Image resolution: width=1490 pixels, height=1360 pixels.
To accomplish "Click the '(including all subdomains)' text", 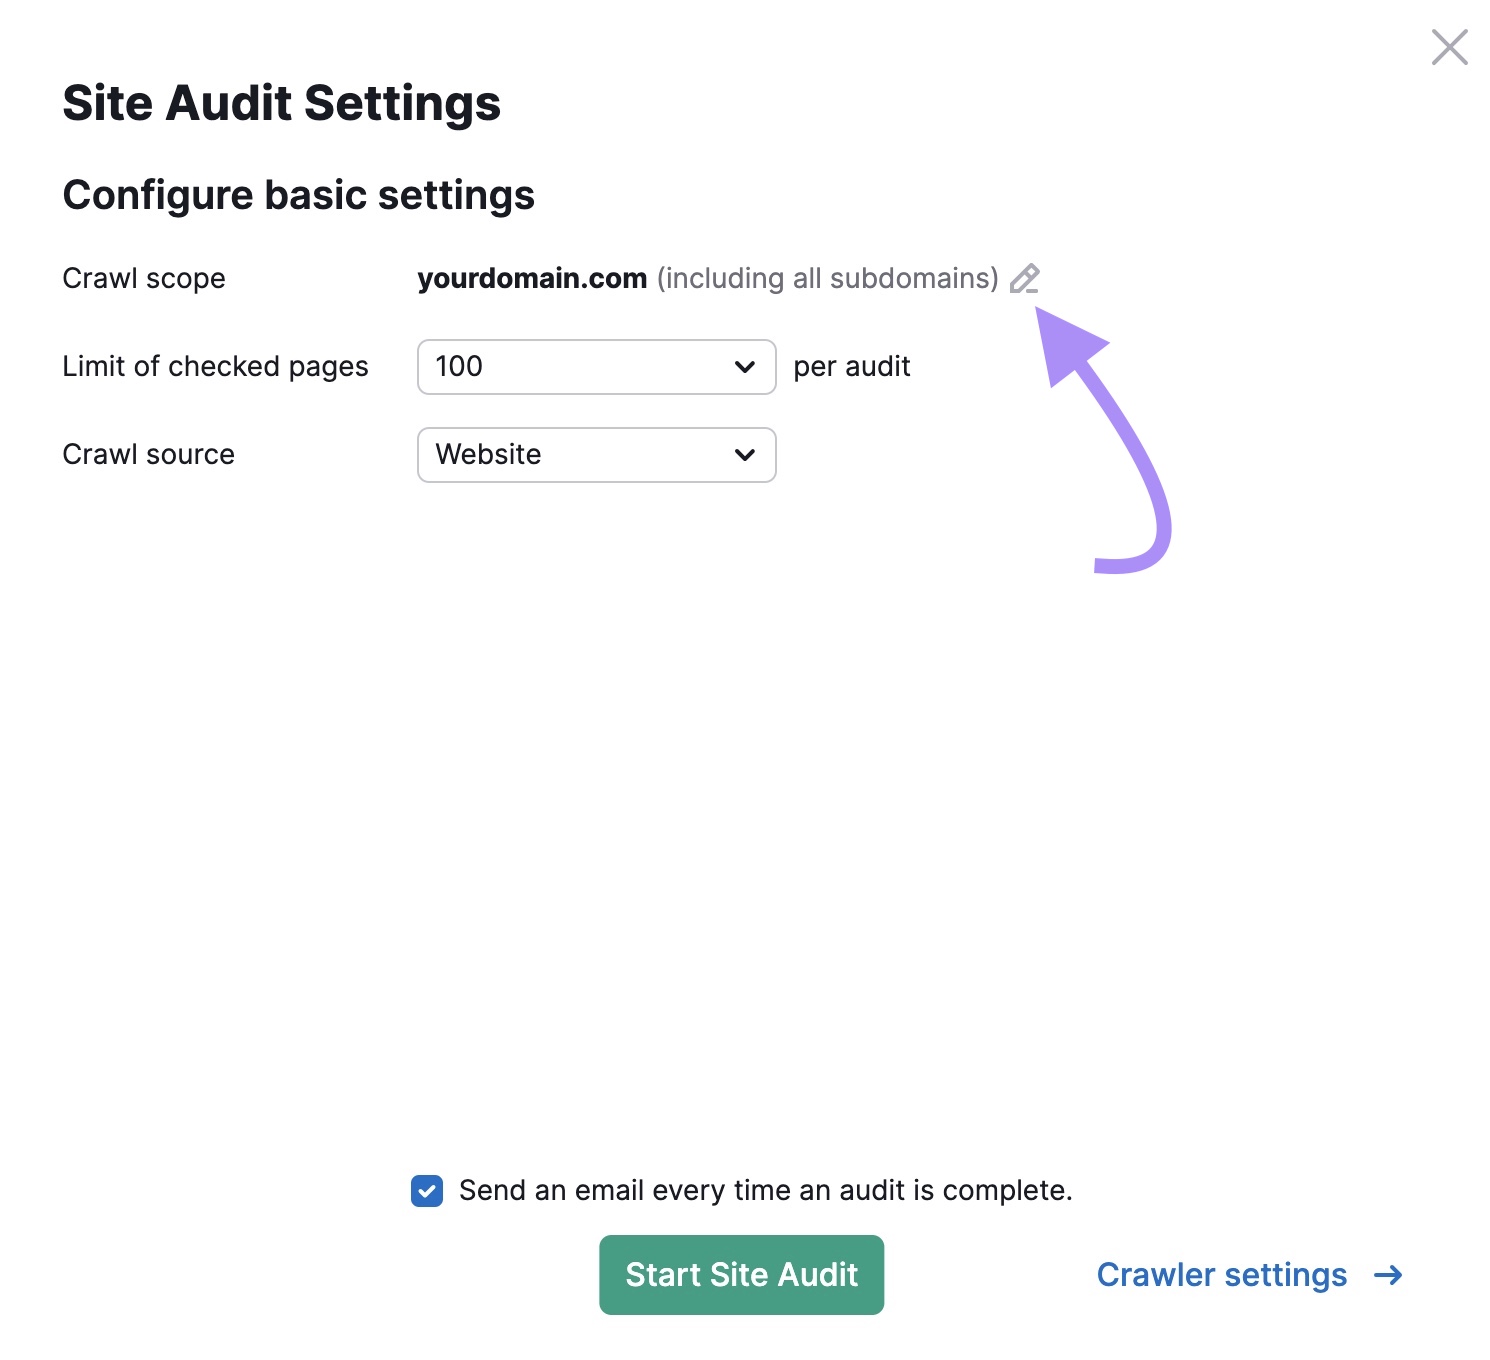I will coord(827,278).
